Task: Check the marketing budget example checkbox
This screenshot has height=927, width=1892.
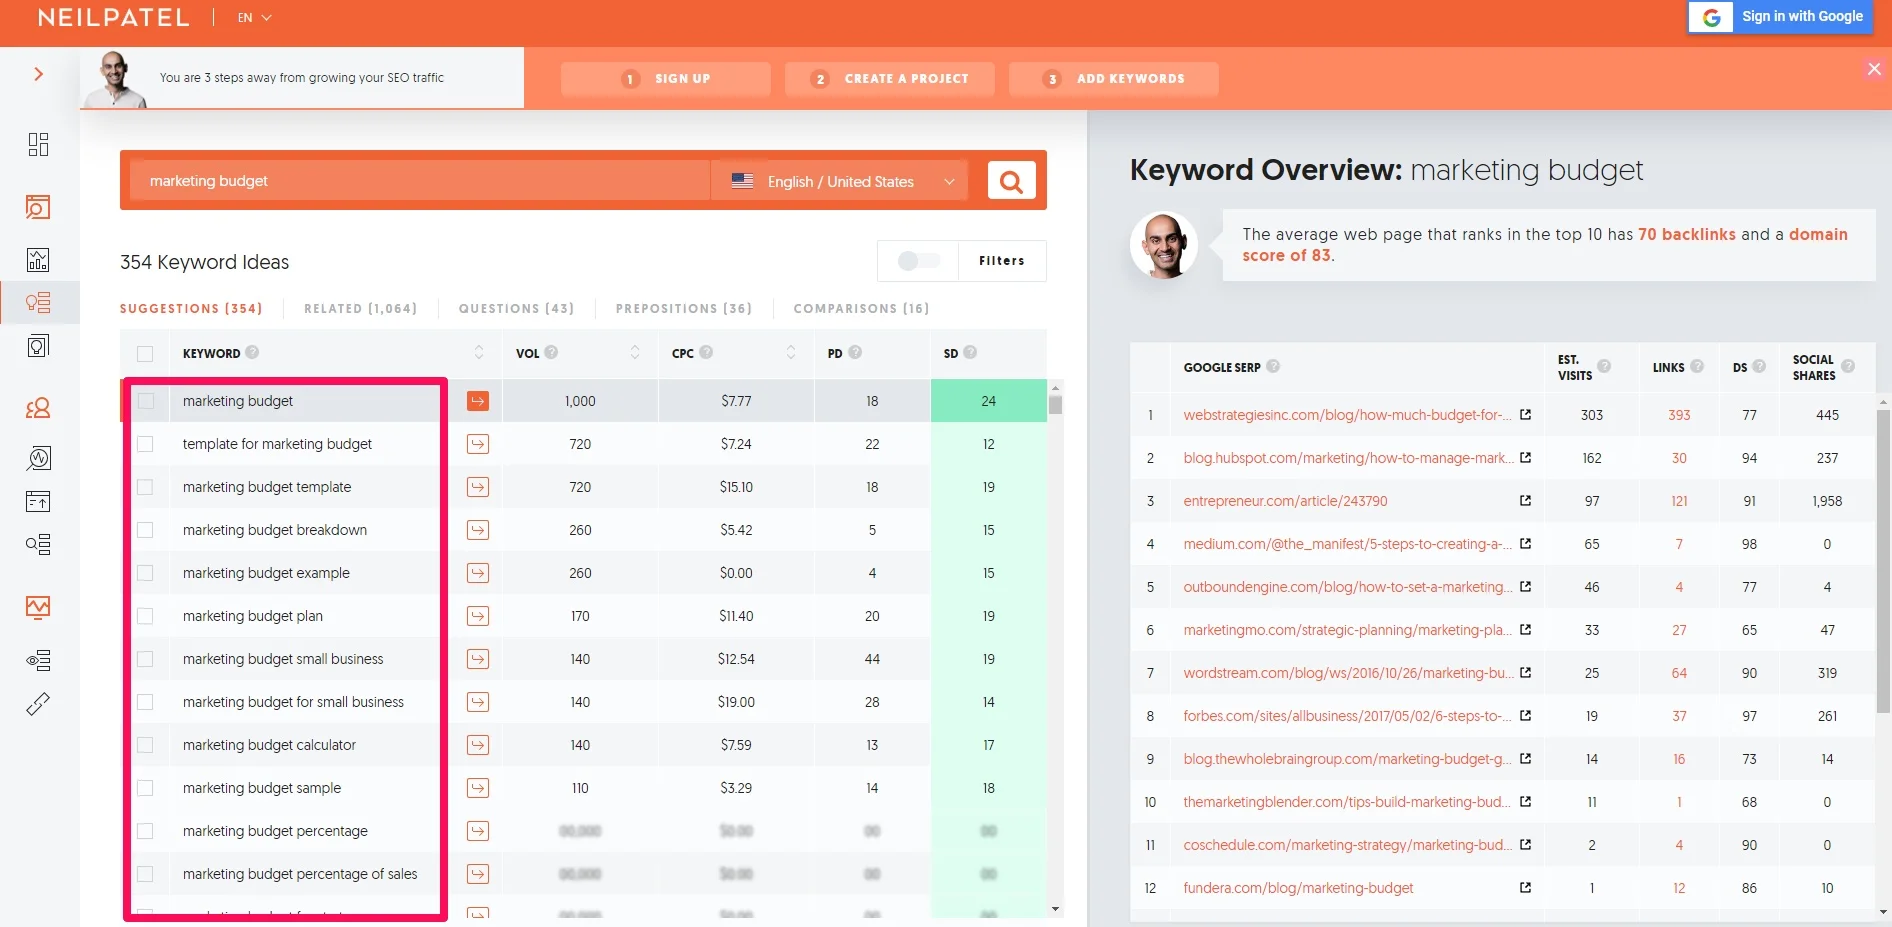Action: click(x=145, y=573)
